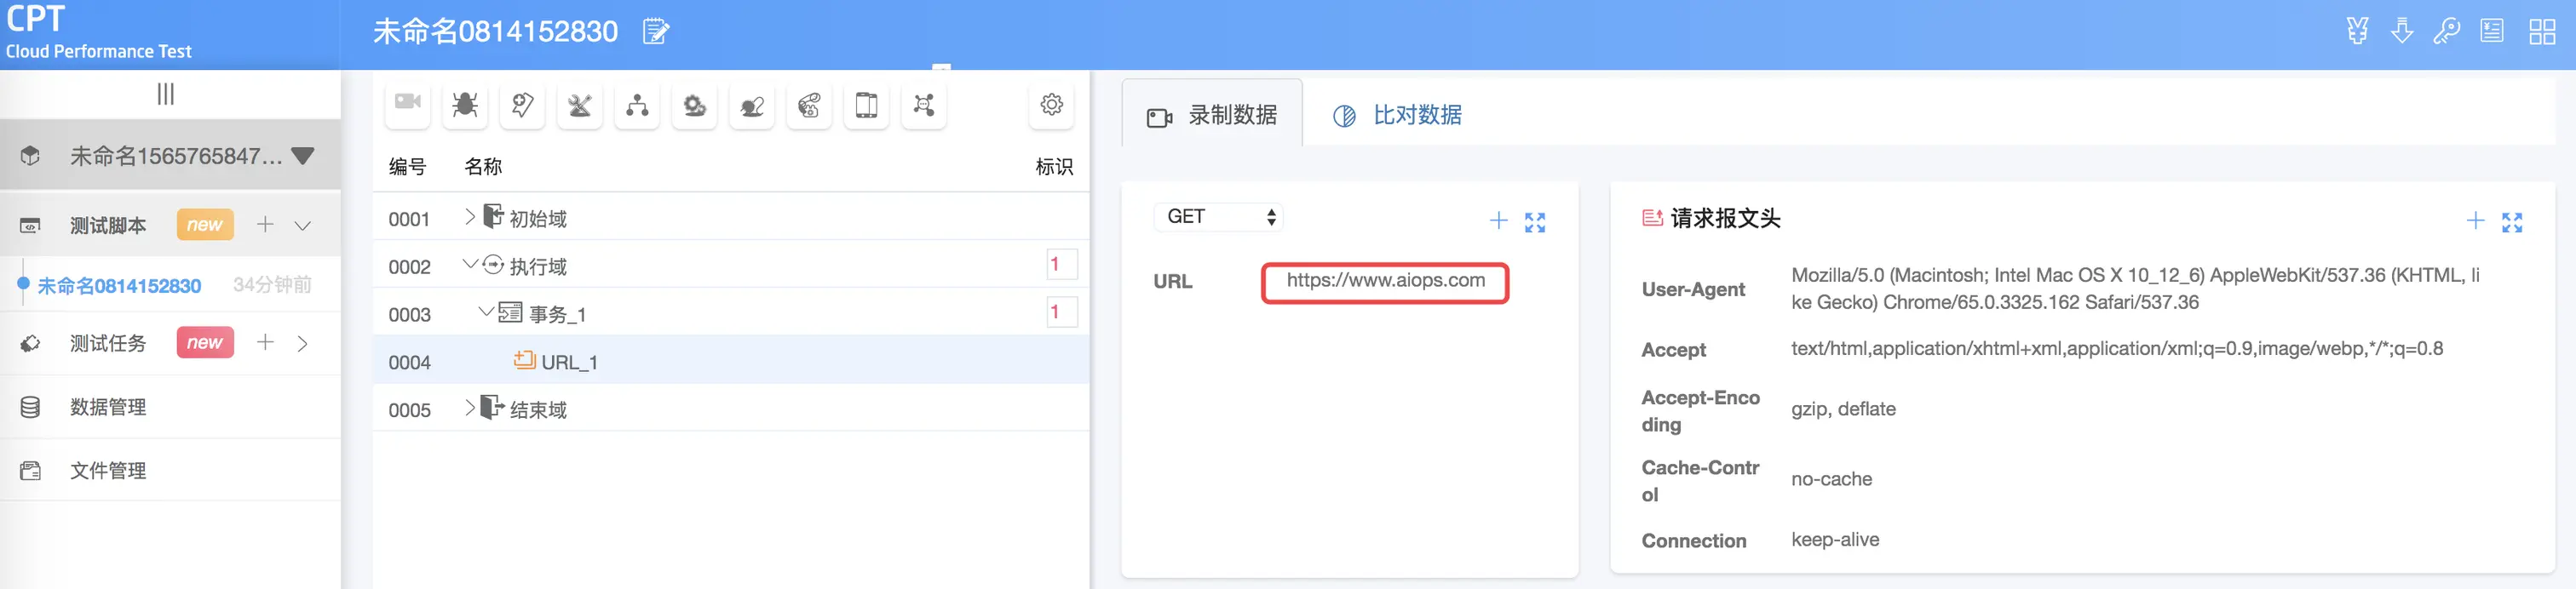Image resolution: width=2576 pixels, height=589 pixels.
Task: Click the Yuan currency icon in header
Action: point(2357,31)
